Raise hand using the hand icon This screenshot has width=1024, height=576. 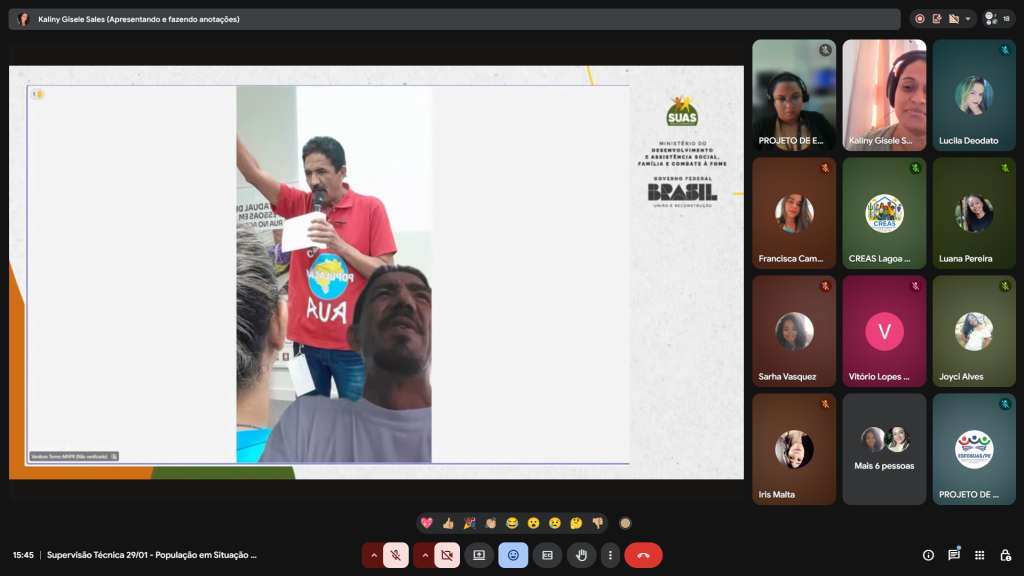click(x=581, y=555)
